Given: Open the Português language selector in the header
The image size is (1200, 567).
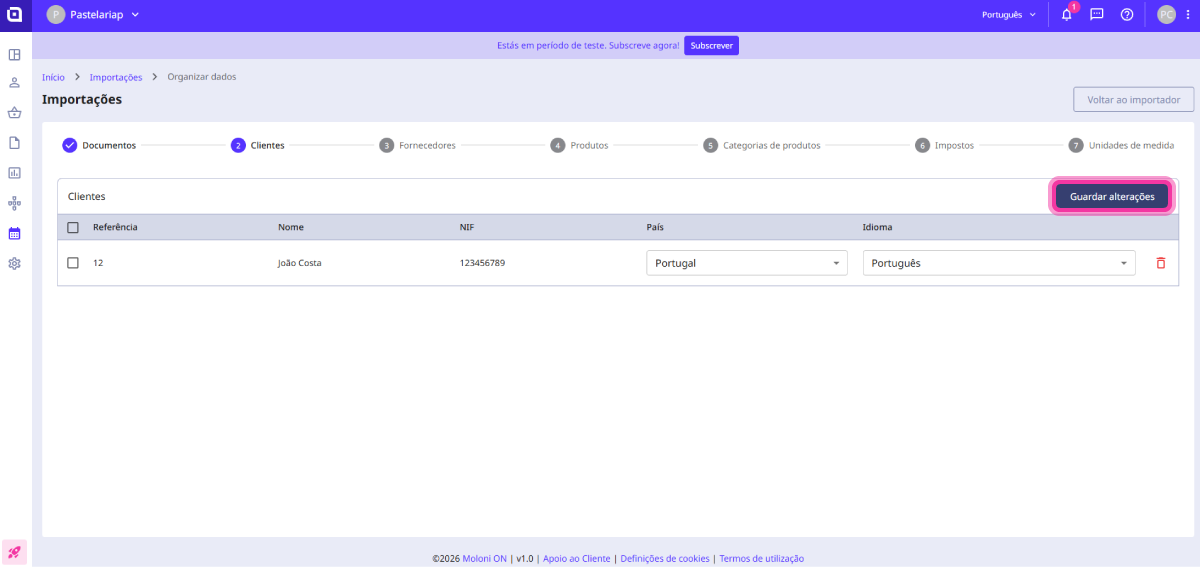Looking at the screenshot, I should point(1008,15).
